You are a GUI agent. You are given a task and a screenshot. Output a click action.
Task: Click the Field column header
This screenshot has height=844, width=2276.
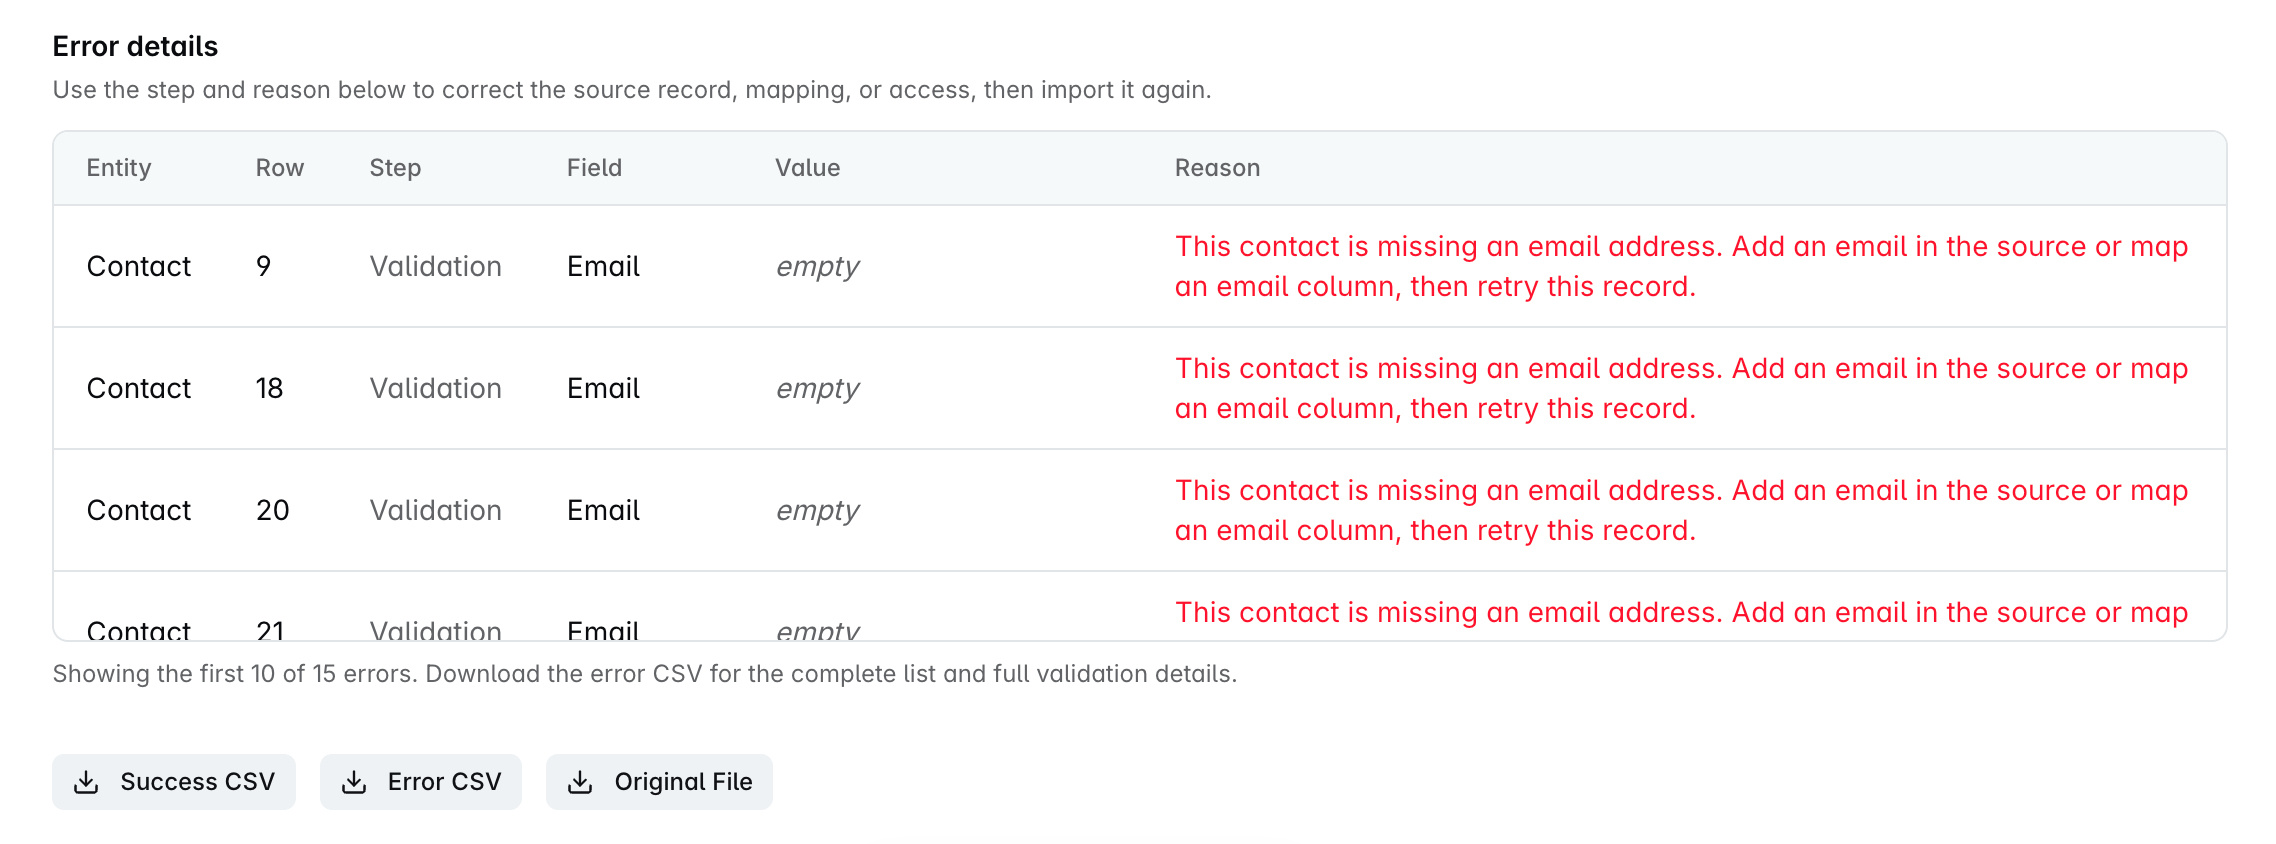594,168
